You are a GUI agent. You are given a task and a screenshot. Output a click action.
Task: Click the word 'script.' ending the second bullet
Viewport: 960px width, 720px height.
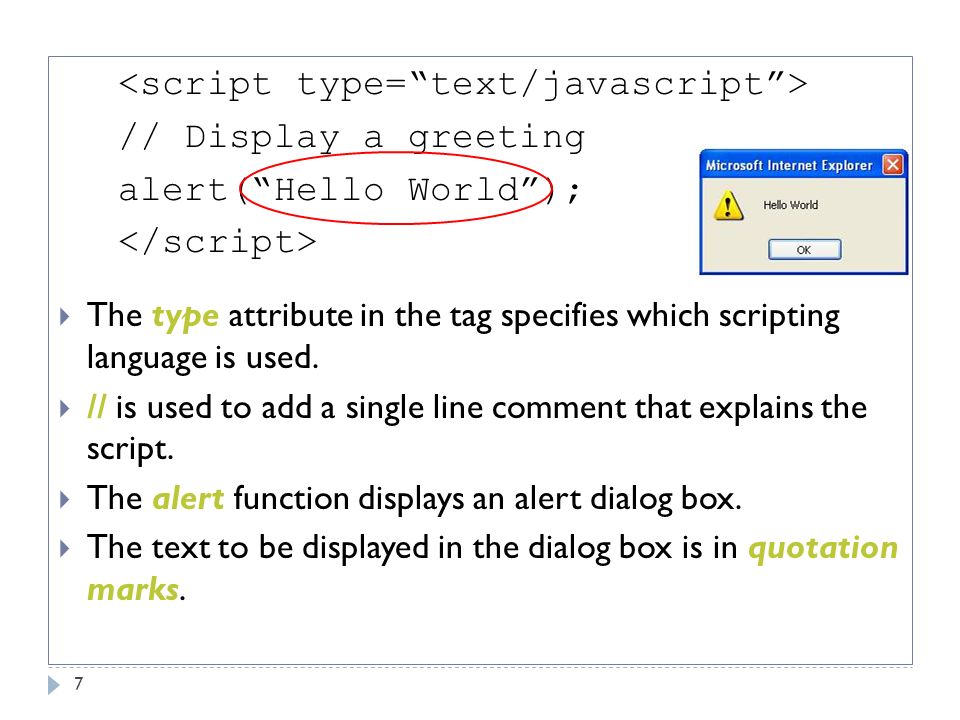click(130, 451)
